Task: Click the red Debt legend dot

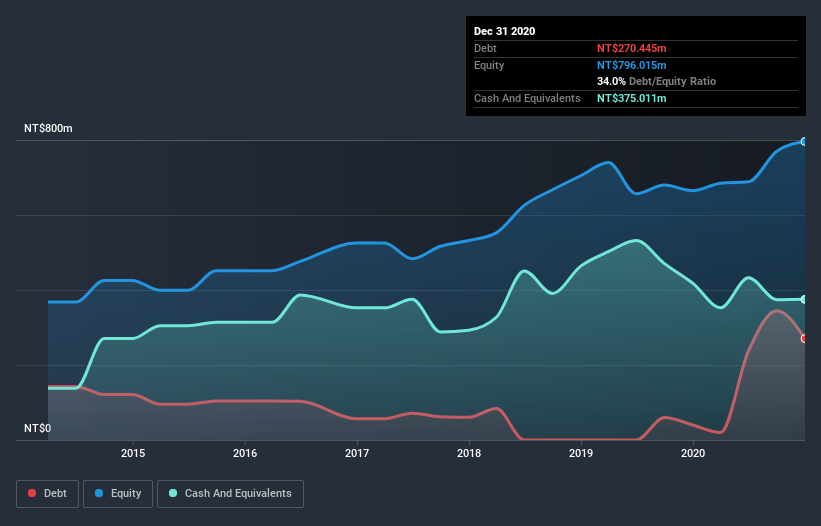Action: click(32, 493)
